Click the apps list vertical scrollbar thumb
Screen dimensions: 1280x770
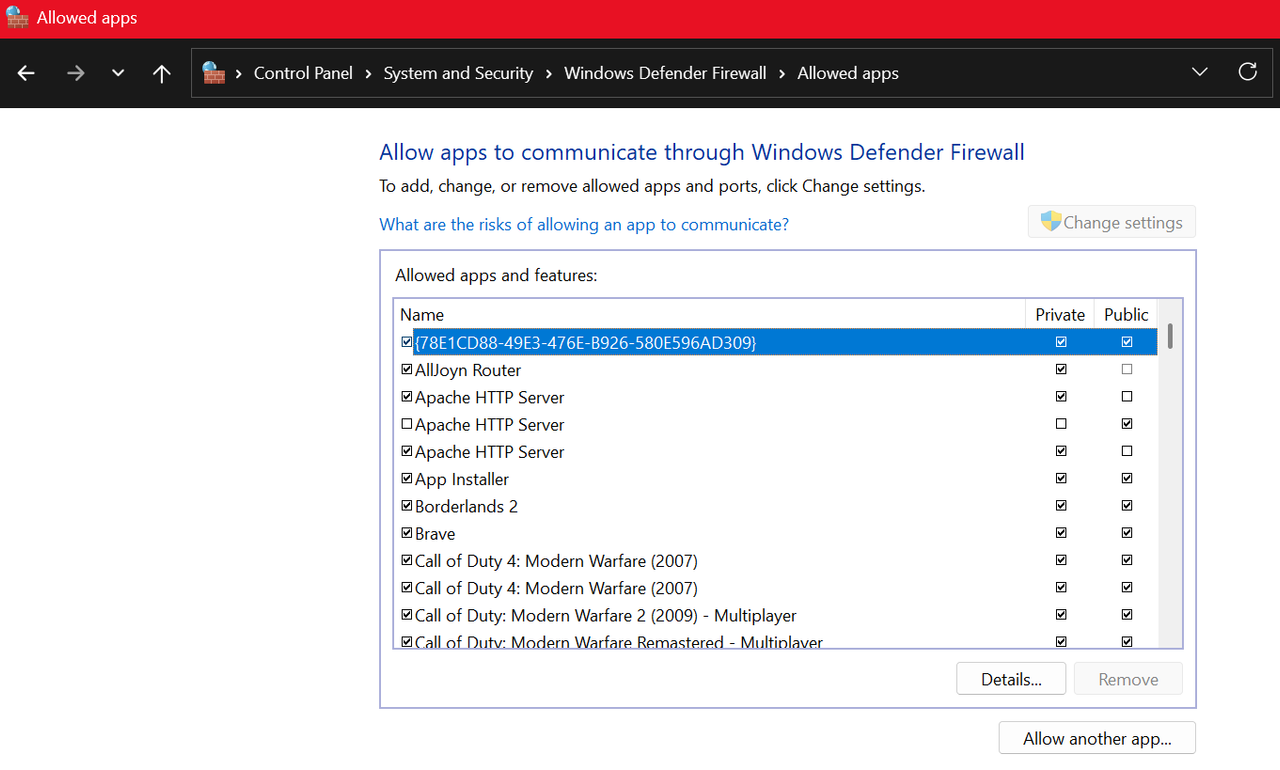pyautogui.click(x=1170, y=336)
